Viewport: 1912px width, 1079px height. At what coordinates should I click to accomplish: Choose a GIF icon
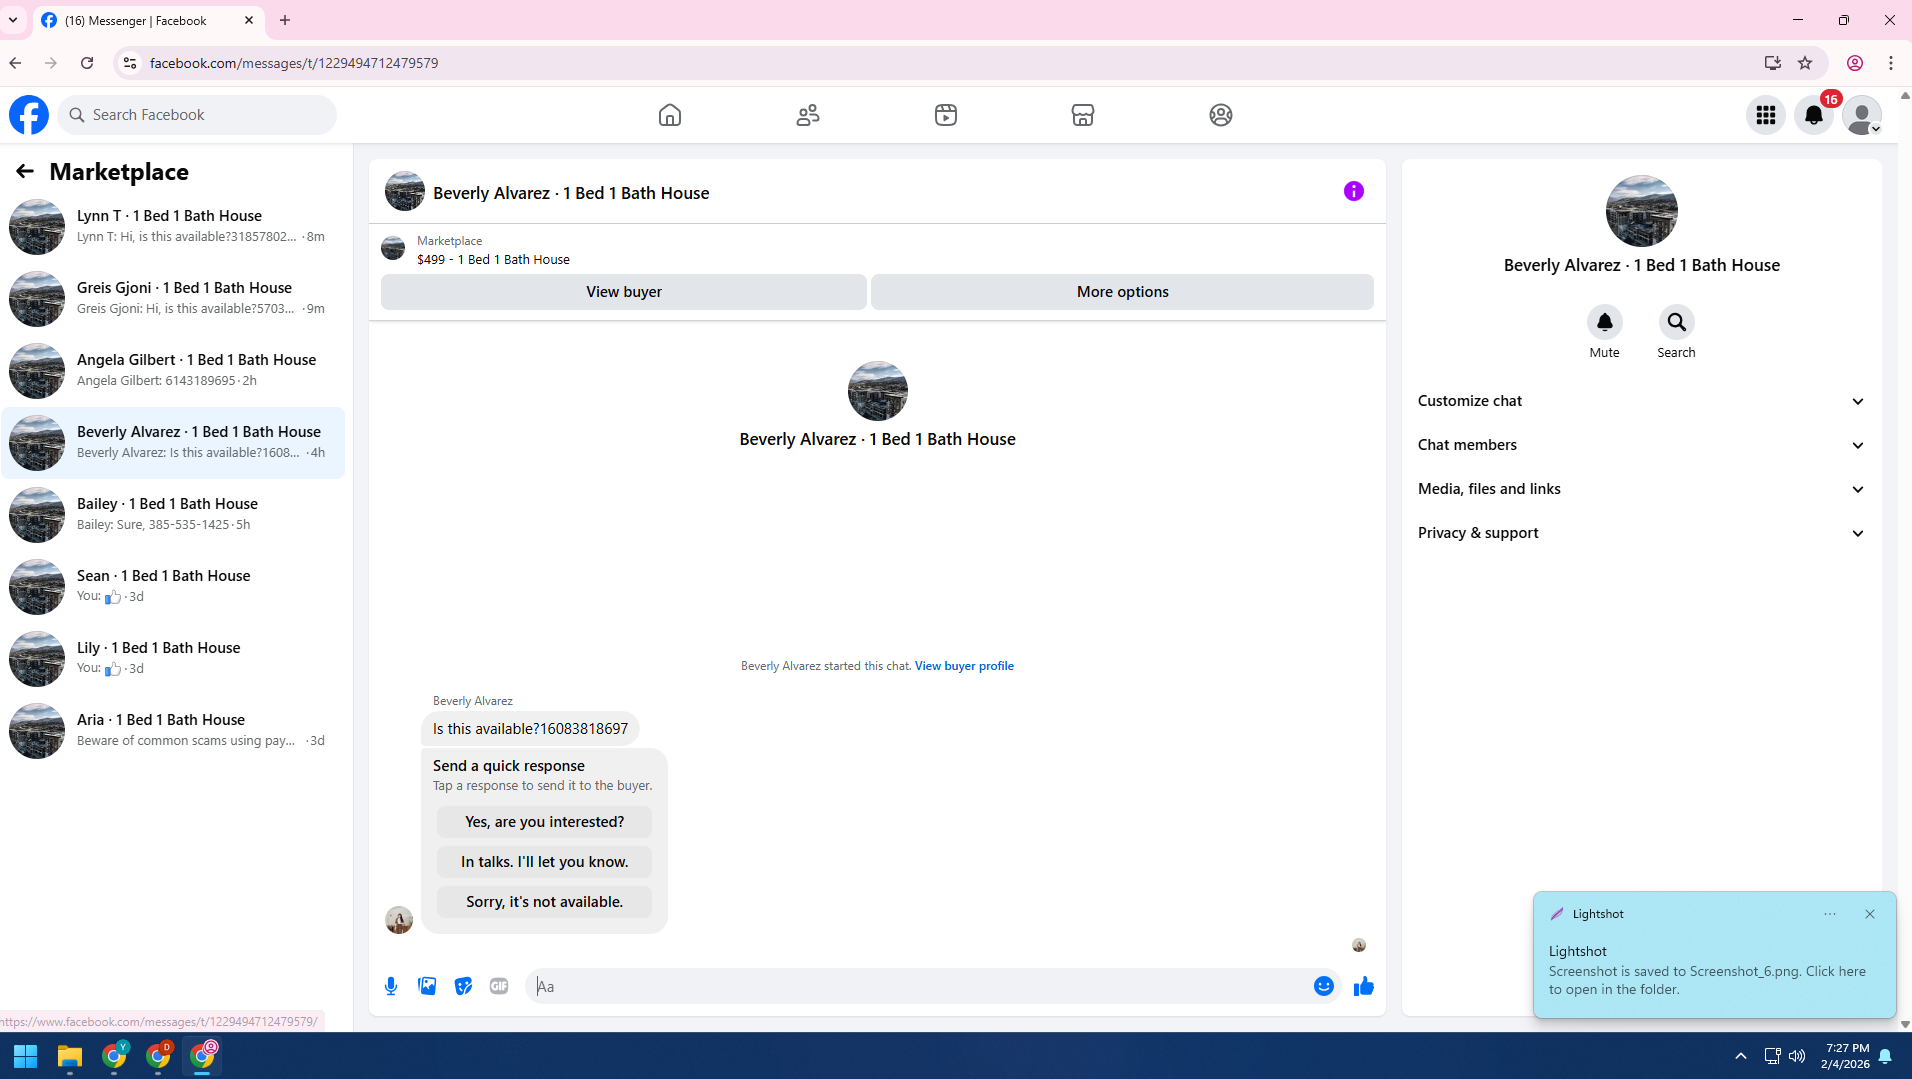point(499,986)
